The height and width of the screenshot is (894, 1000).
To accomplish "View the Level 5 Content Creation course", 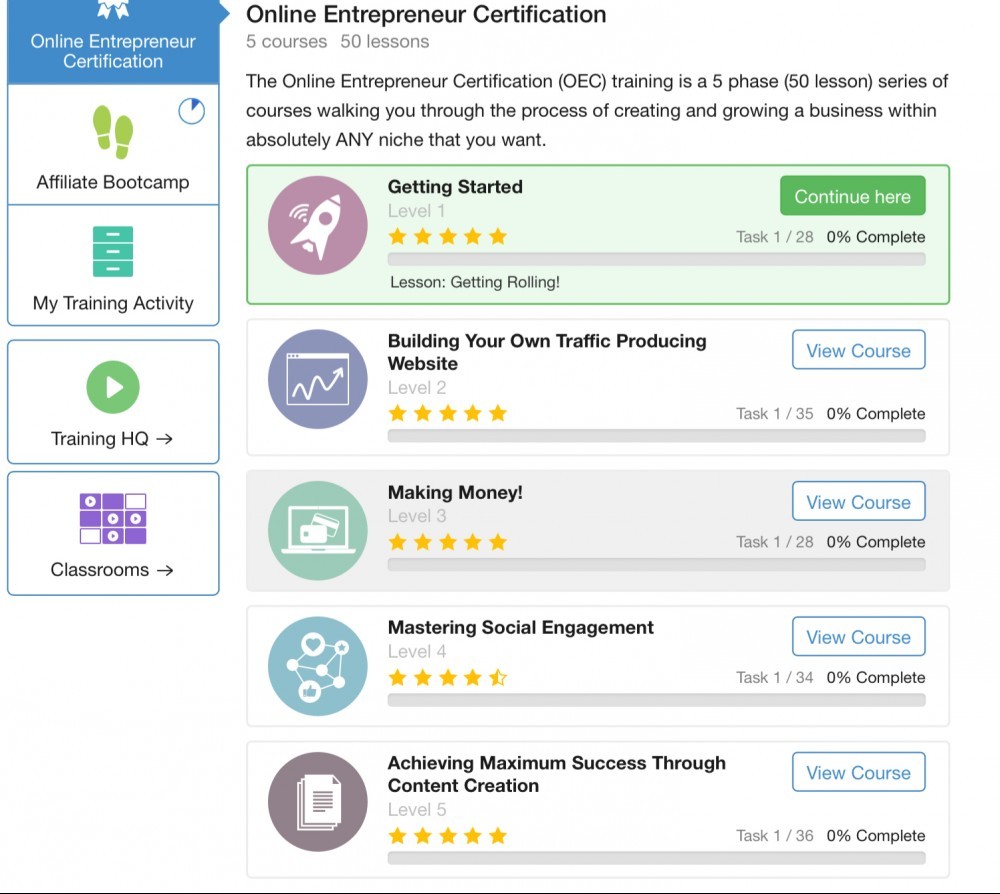I will 858,772.
